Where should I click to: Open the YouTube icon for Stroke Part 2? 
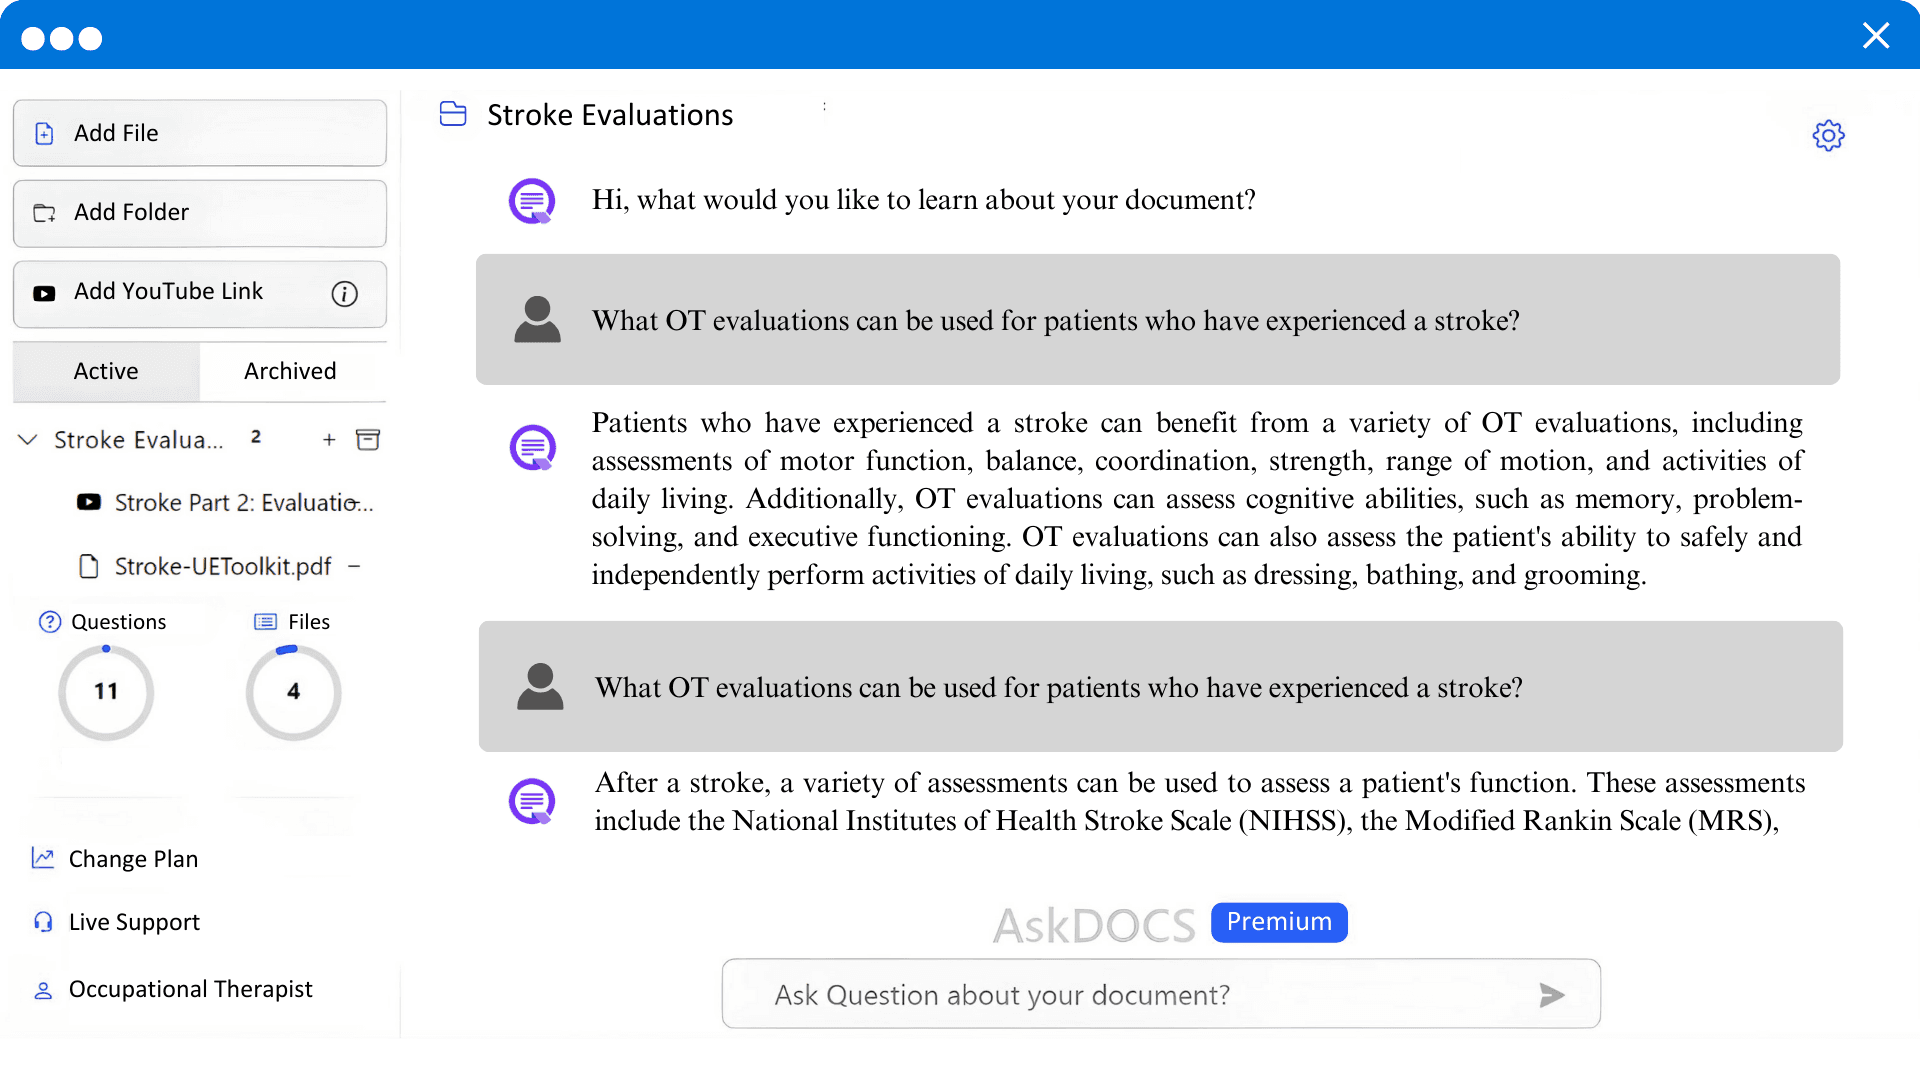(x=88, y=502)
